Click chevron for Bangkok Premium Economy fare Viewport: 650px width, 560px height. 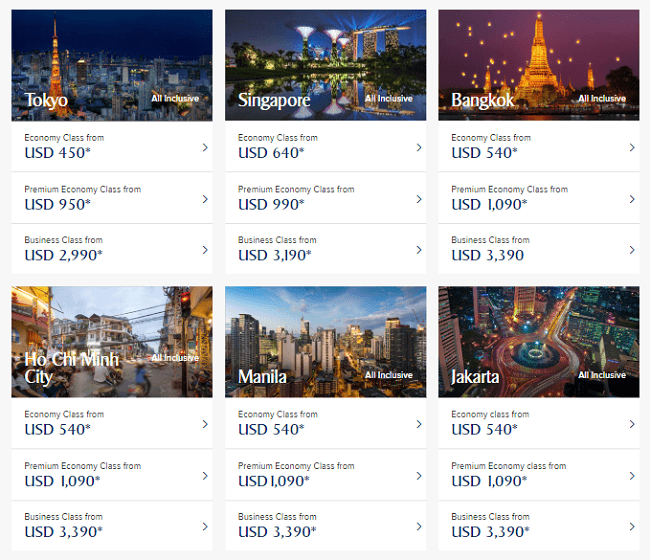[x=632, y=199]
